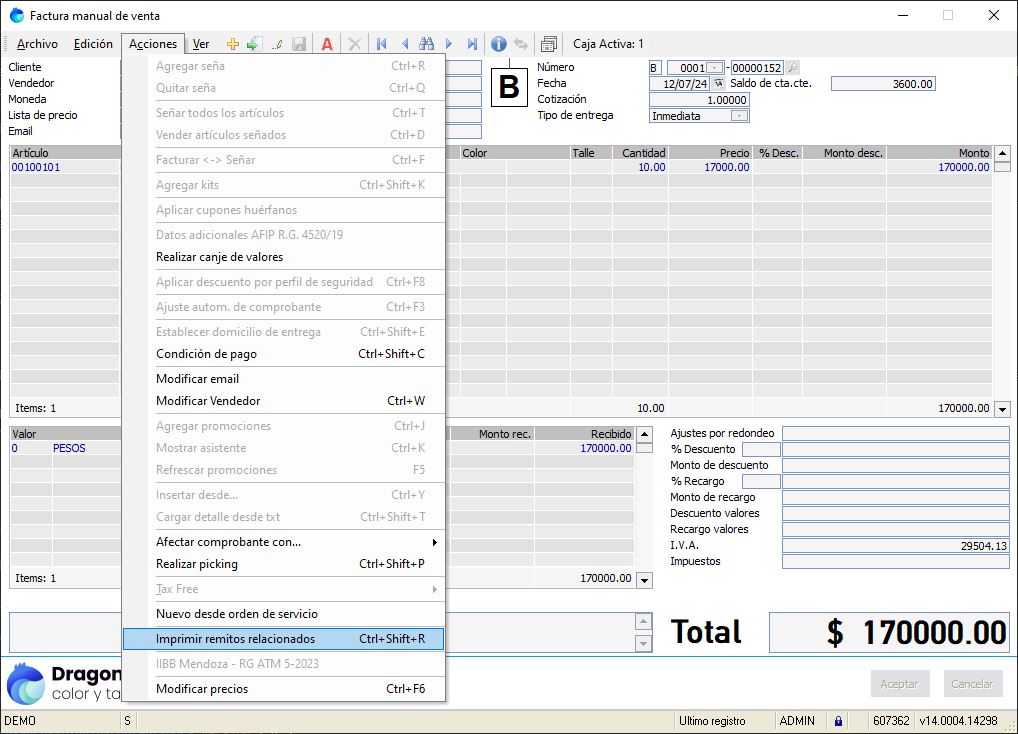This screenshot has width=1018, height=734.
Task: Click the padlock icon in status bar
Action: pos(838,721)
